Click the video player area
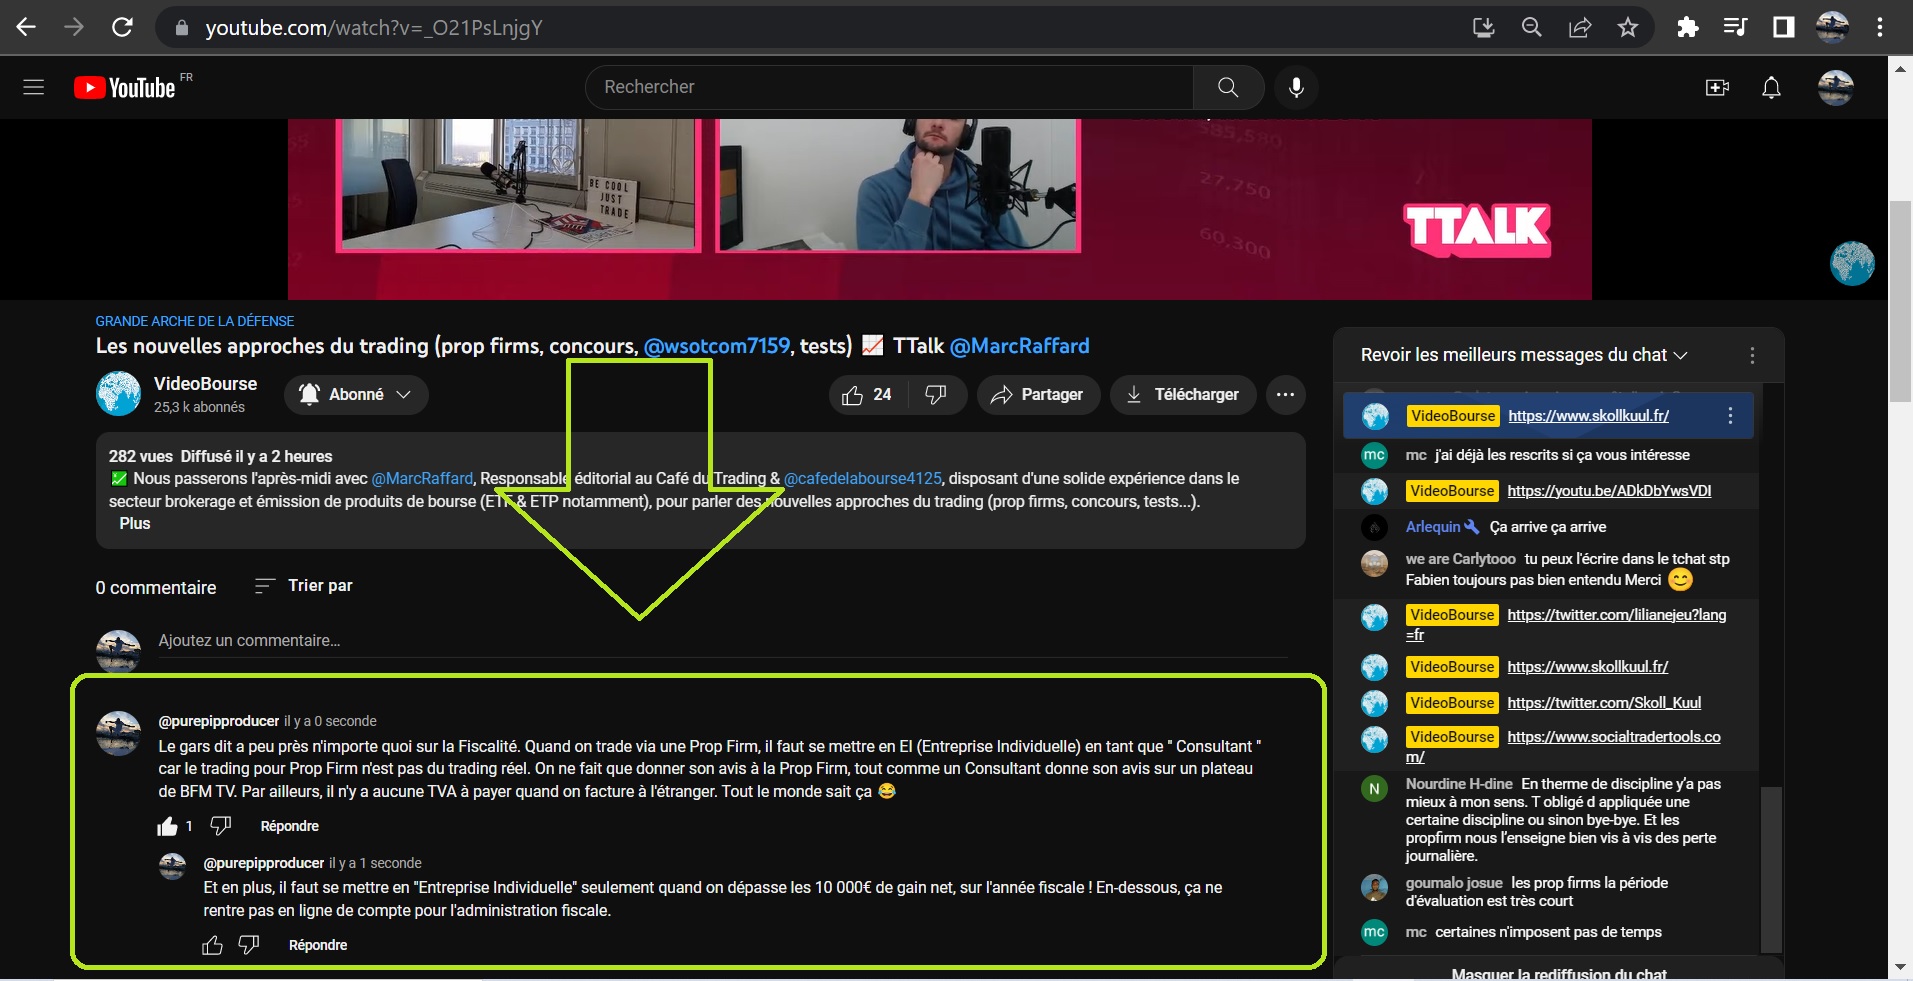This screenshot has width=1913, height=981. click(x=940, y=209)
